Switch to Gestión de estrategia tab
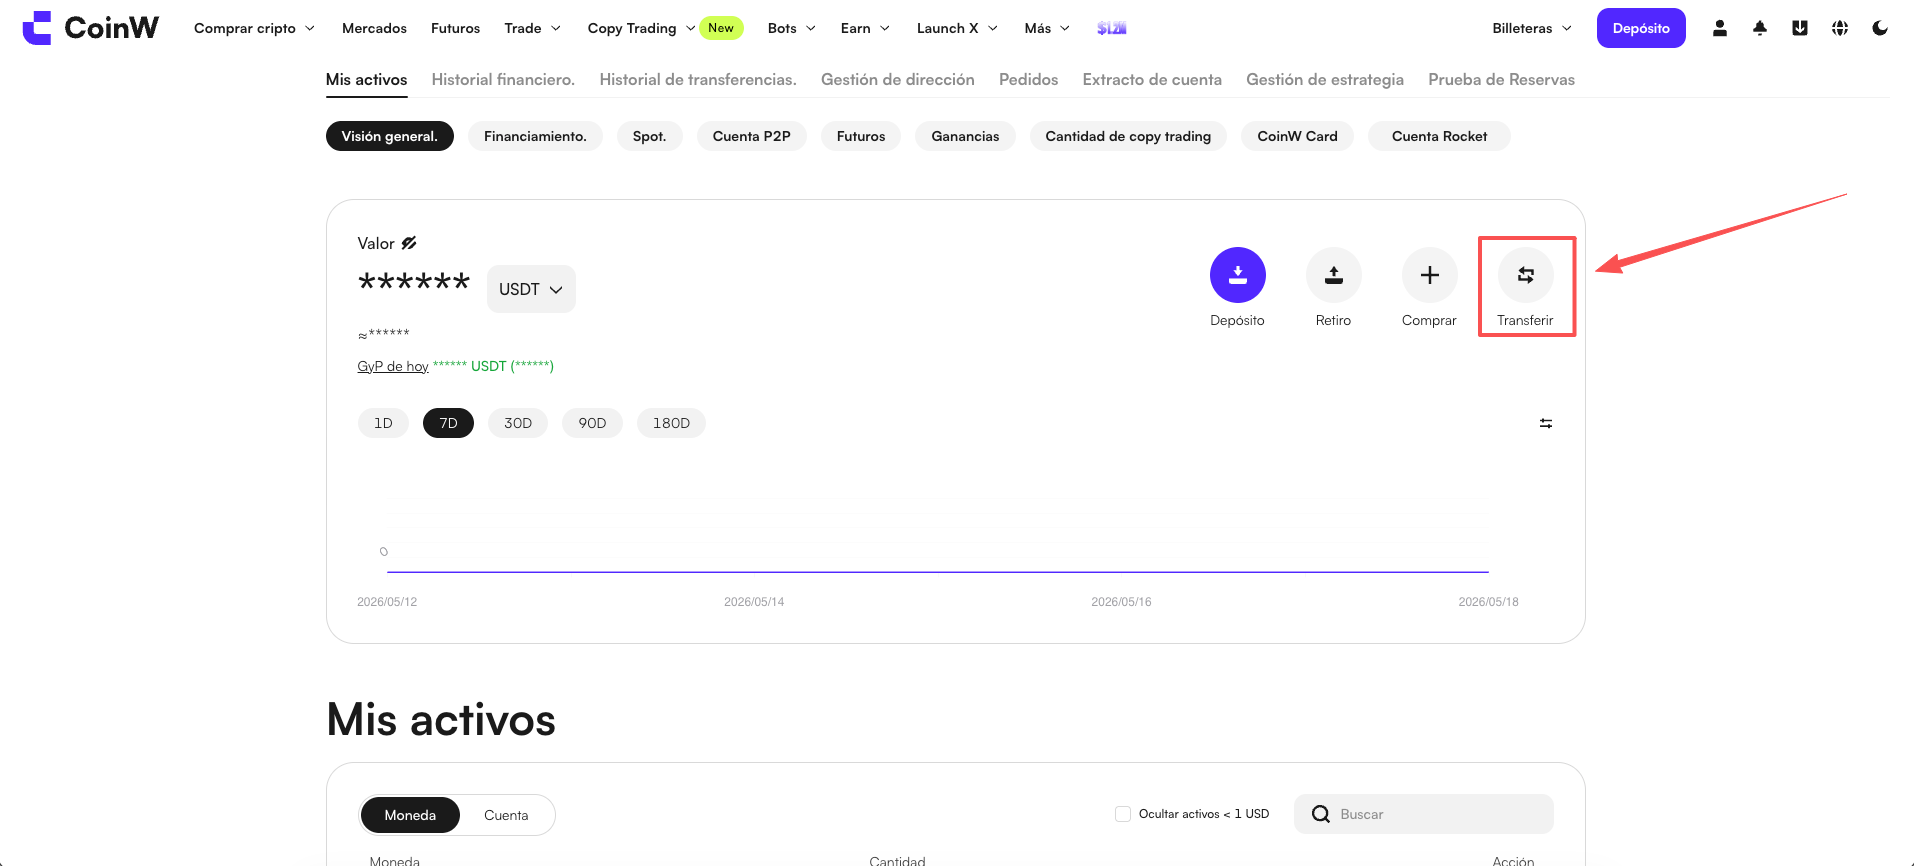Viewport: 1914px width, 866px height. [1325, 79]
